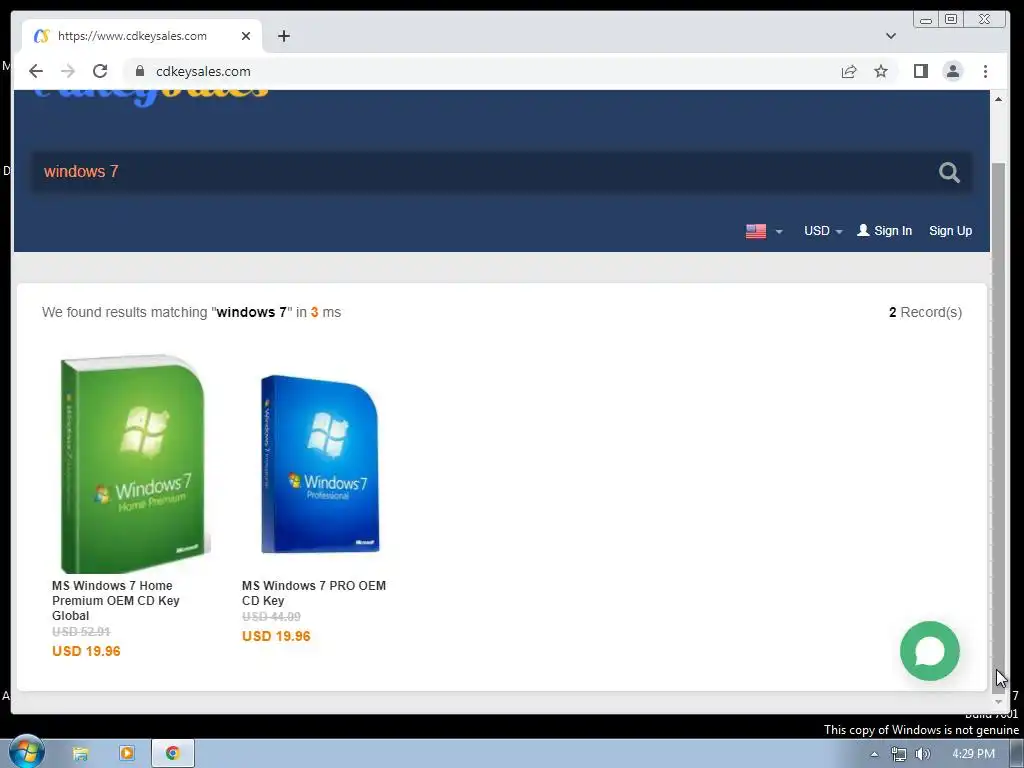Select Chrome in the taskbar
This screenshot has width=1024, height=768.
pyautogui.click(x=172, y=753)
